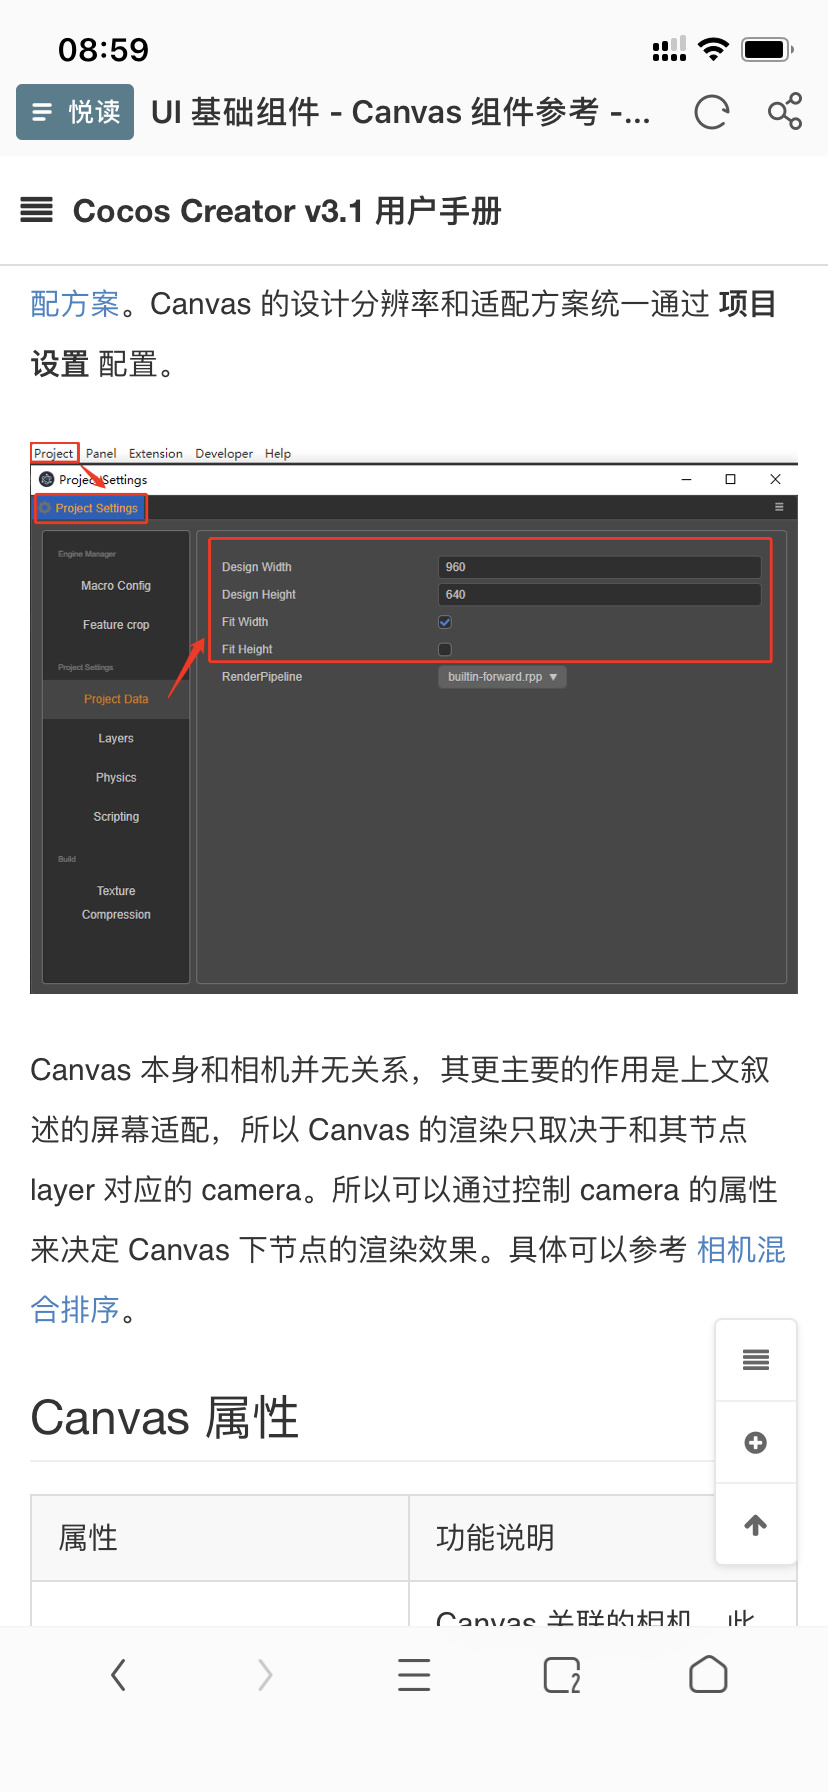This screenshot has height=1792, width=828.
Task: Check the Fit Height checkbox
Action: pyautogui.click(x=445, y=649)
